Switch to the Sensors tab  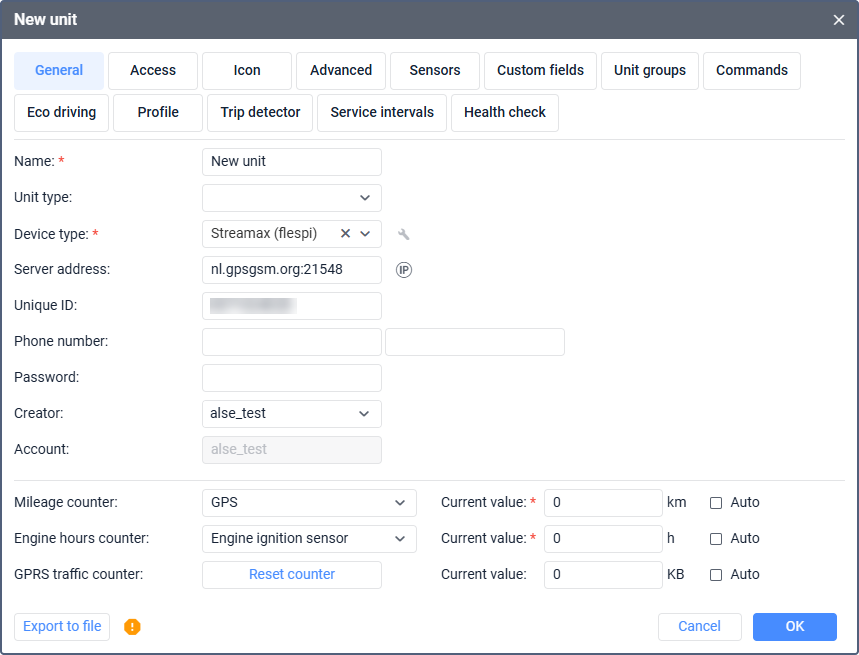point(435,71)
